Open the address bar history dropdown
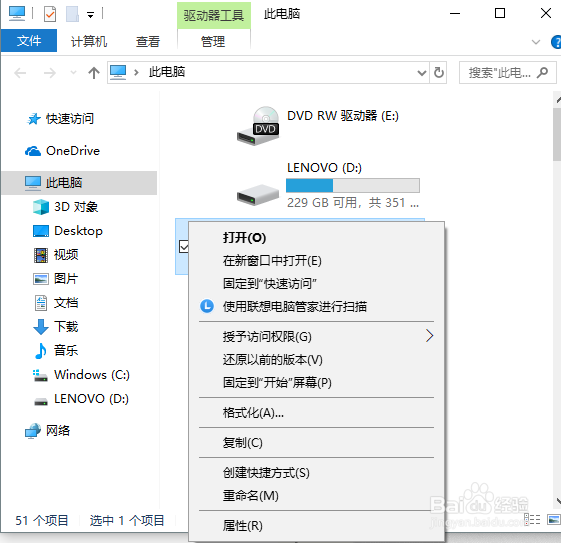This screenshot has width=561, height=543. click(x=422, y=73)
